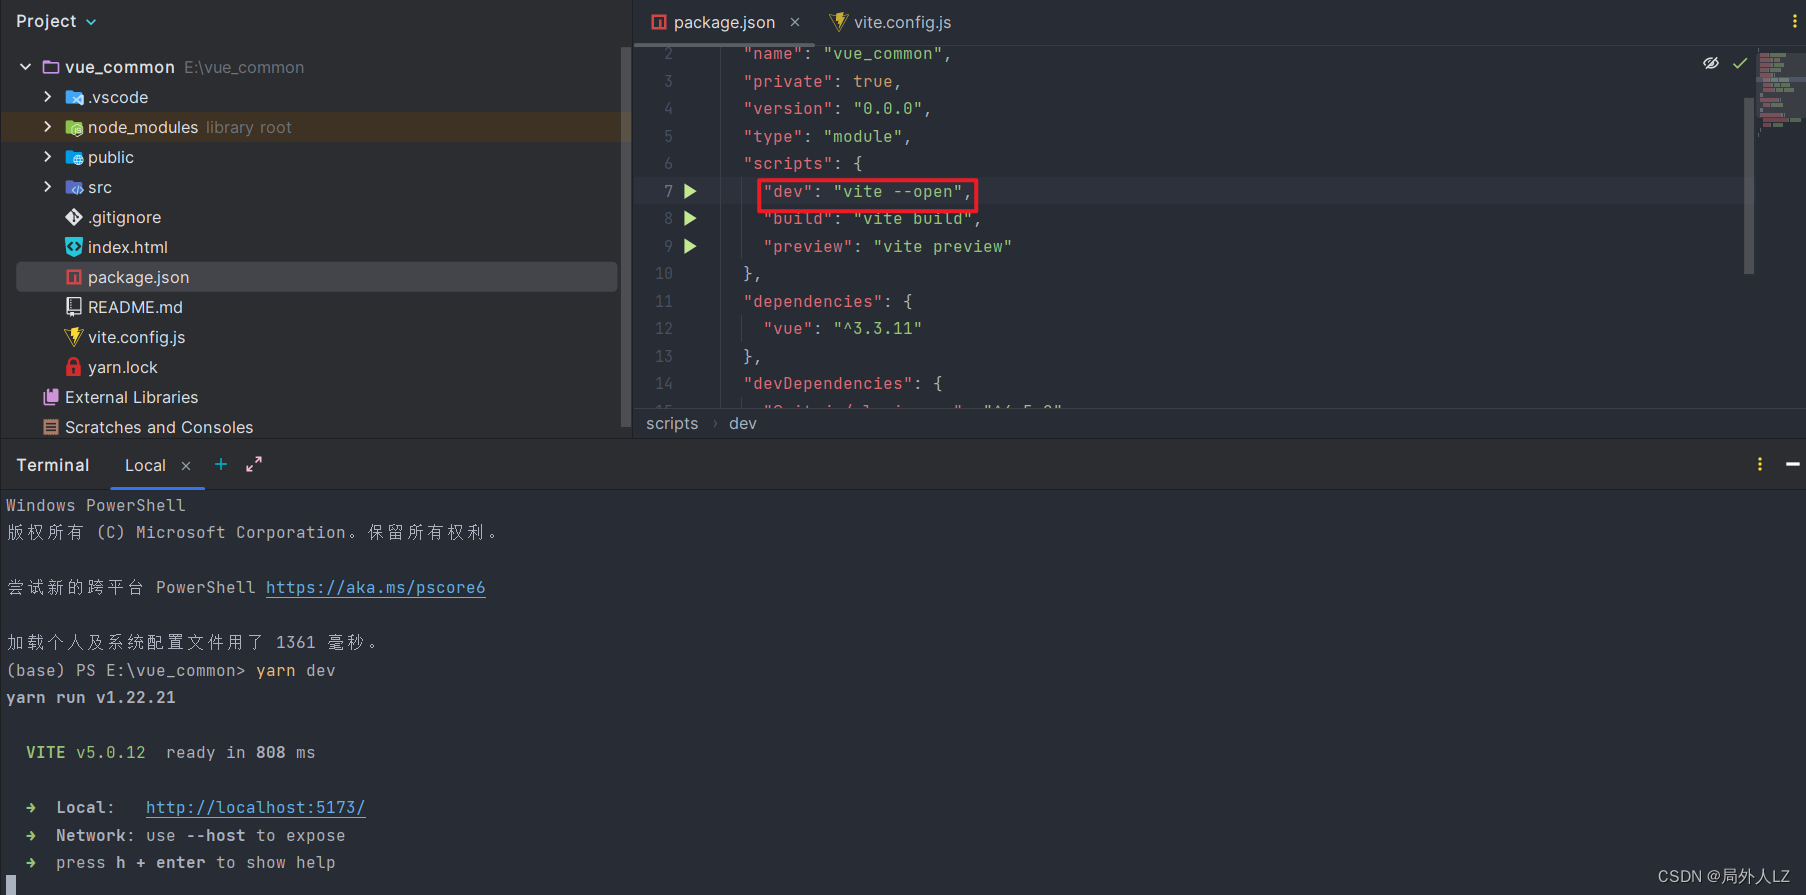Click the project tree vertical scrollbar

pyautogui.click(x=626, y=235)
